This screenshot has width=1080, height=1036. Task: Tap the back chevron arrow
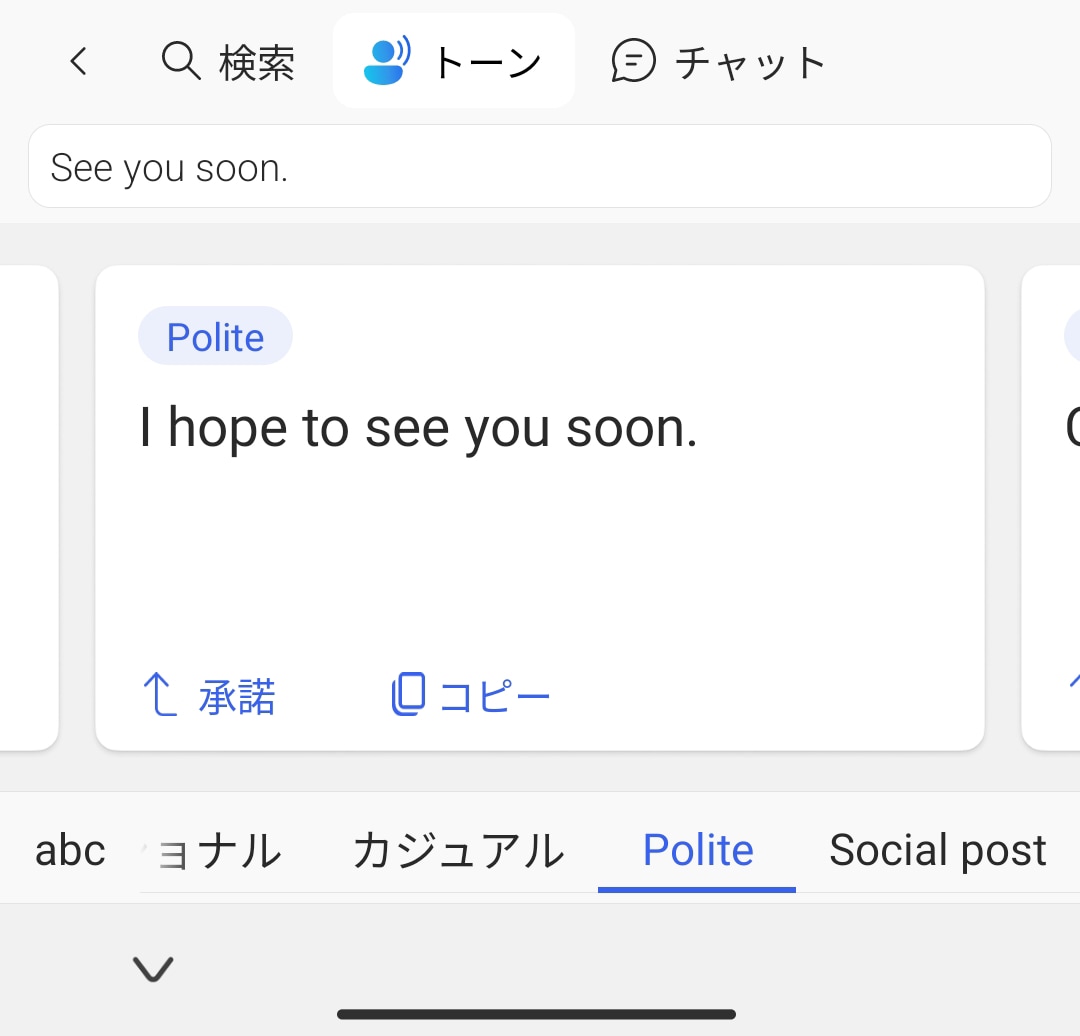tap(78, 63)
